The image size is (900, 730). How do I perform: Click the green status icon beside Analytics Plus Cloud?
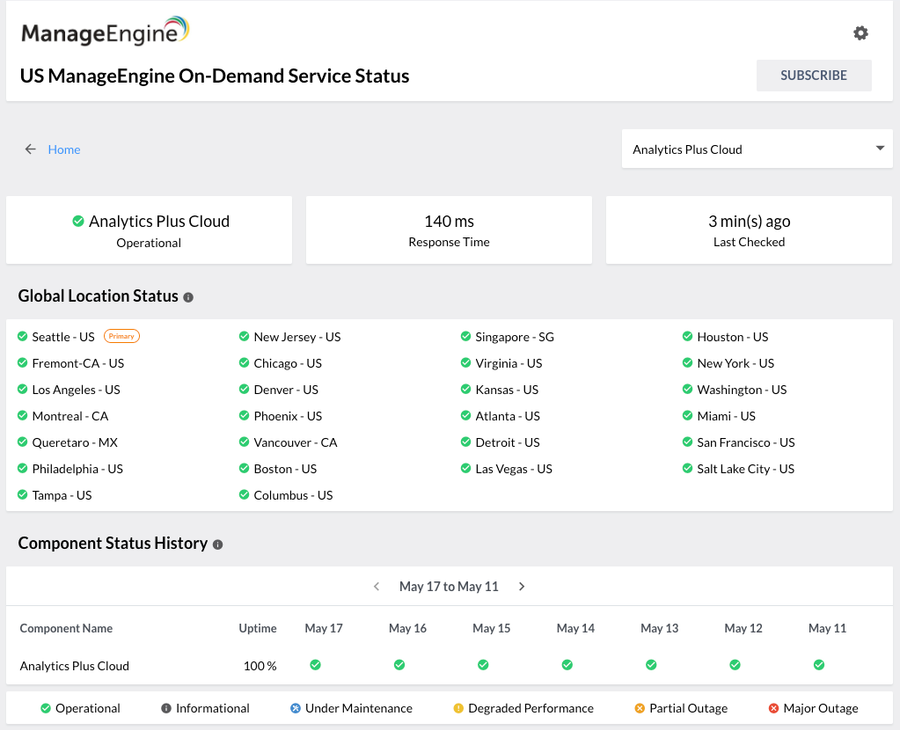[x=78, y=221]
